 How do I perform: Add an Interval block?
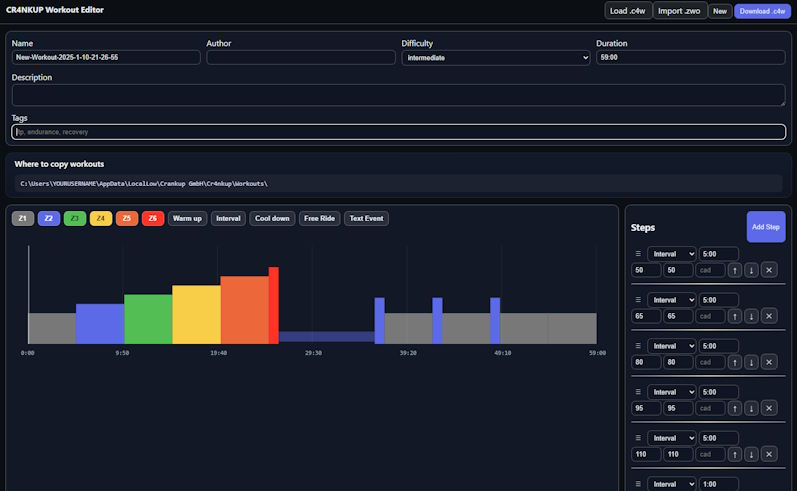click(x=228, y=219)
